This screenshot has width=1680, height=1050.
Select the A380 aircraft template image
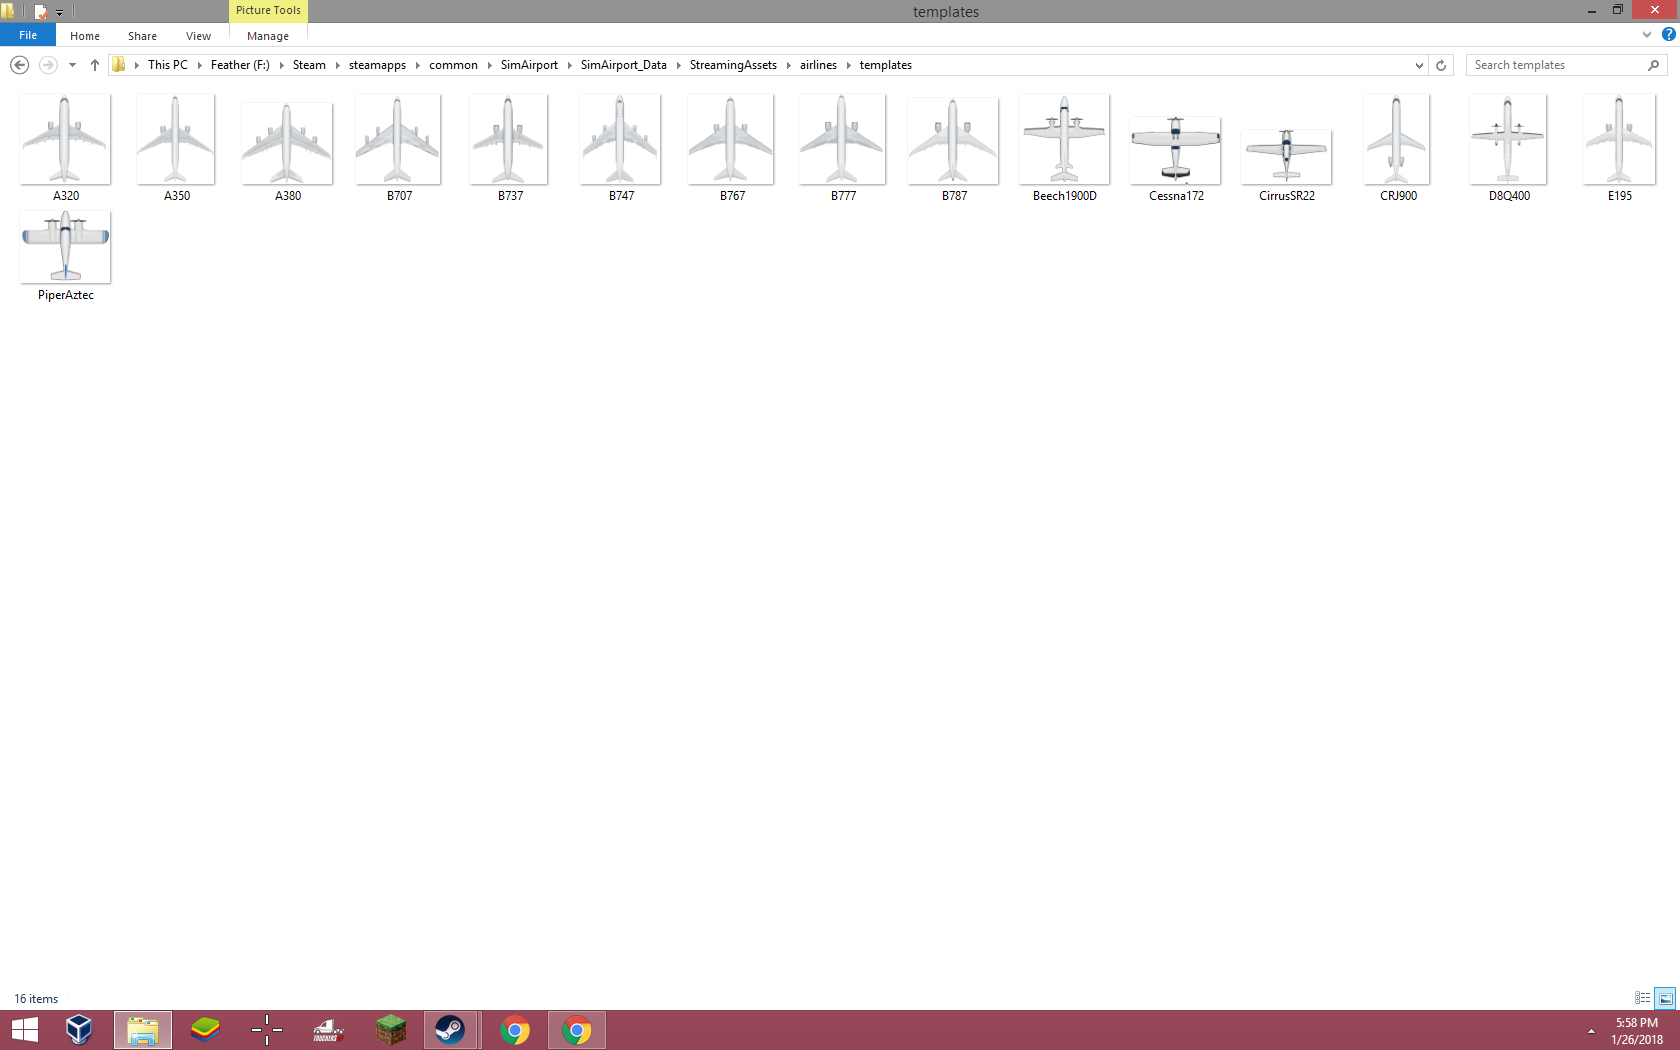click(x=287, y=144)
